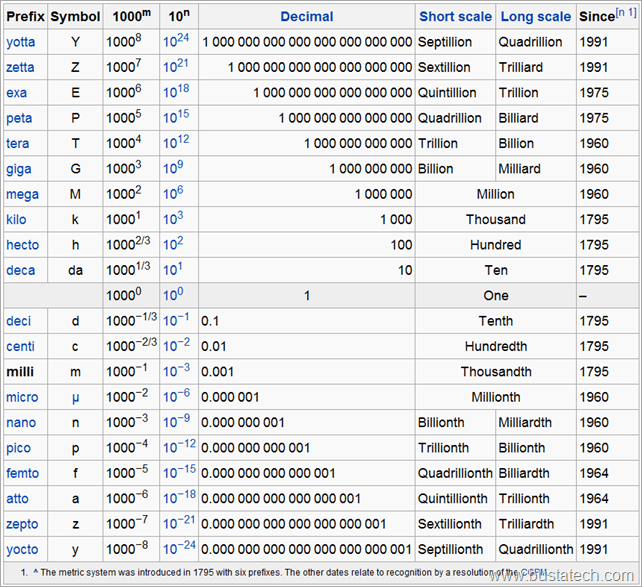The image size is (642, 587).
Task: Follow the 10^-3 link
Action: pos(176,371)
